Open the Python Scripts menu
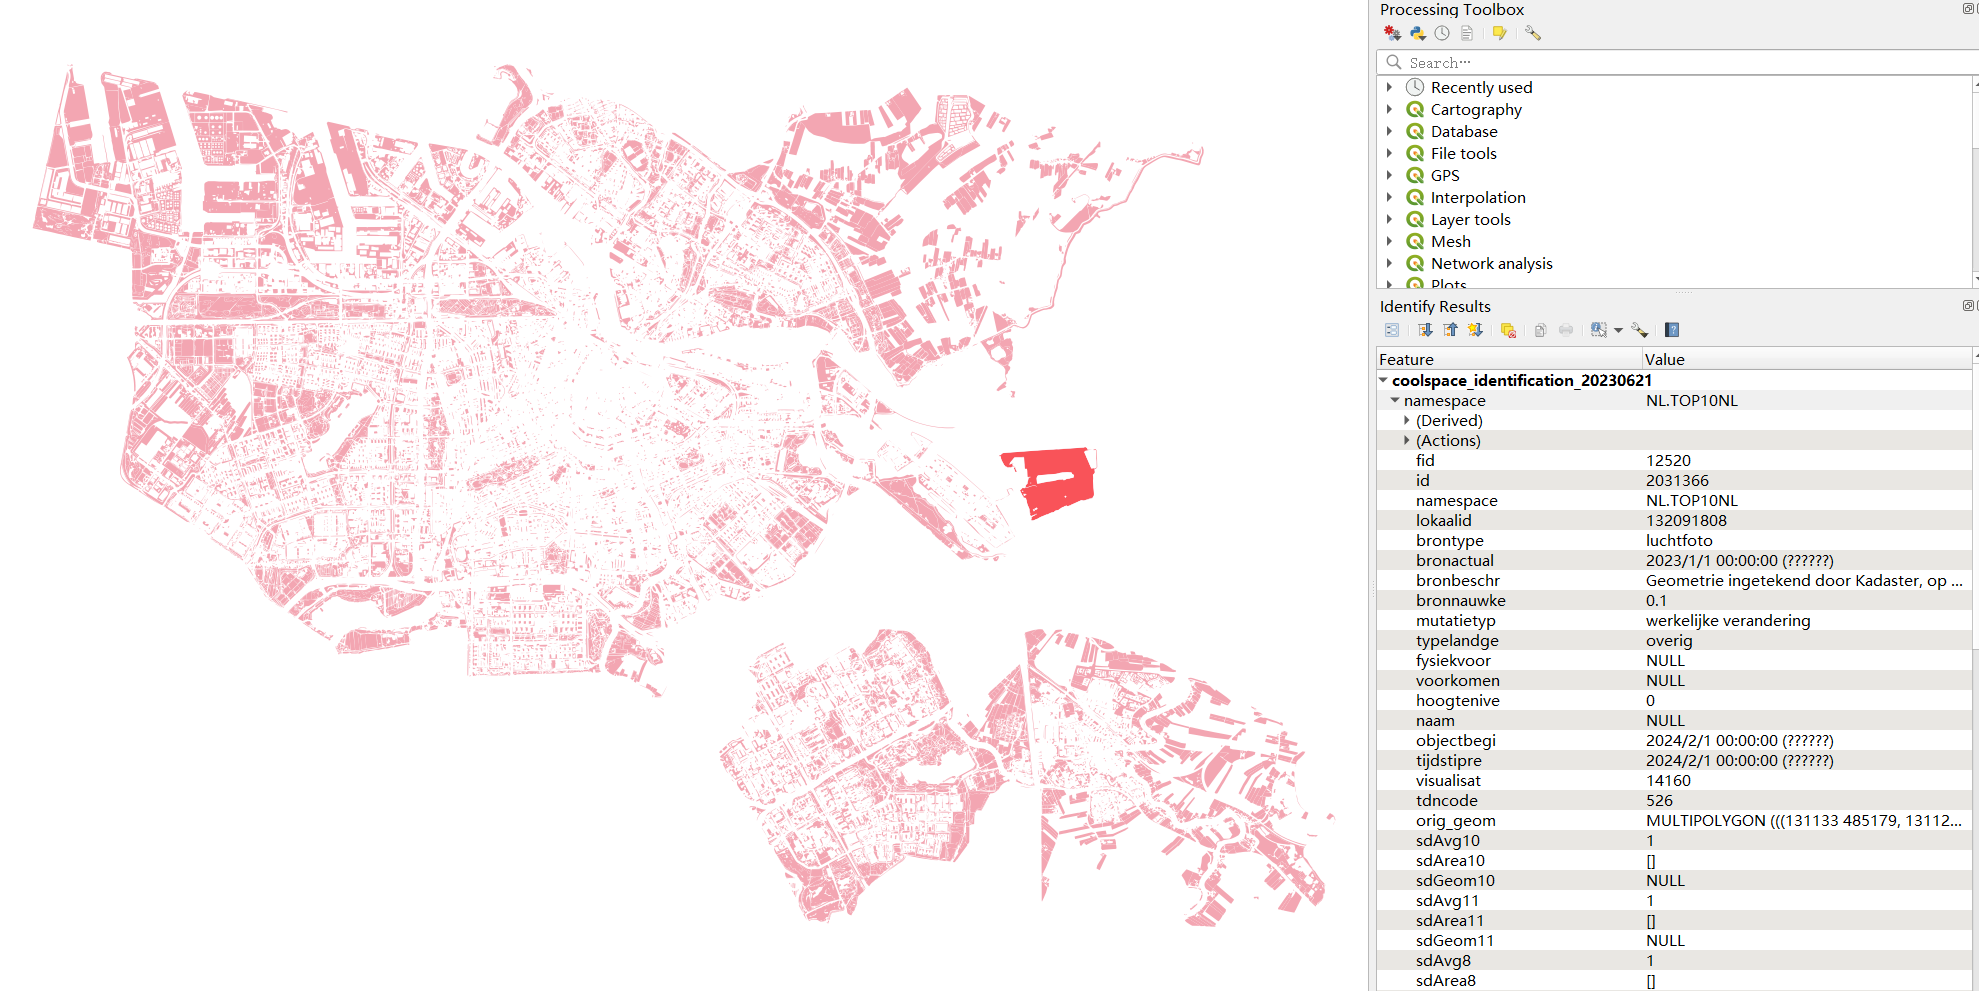The height and width of the screenshot is (991, 1979). click(1417, 33)
